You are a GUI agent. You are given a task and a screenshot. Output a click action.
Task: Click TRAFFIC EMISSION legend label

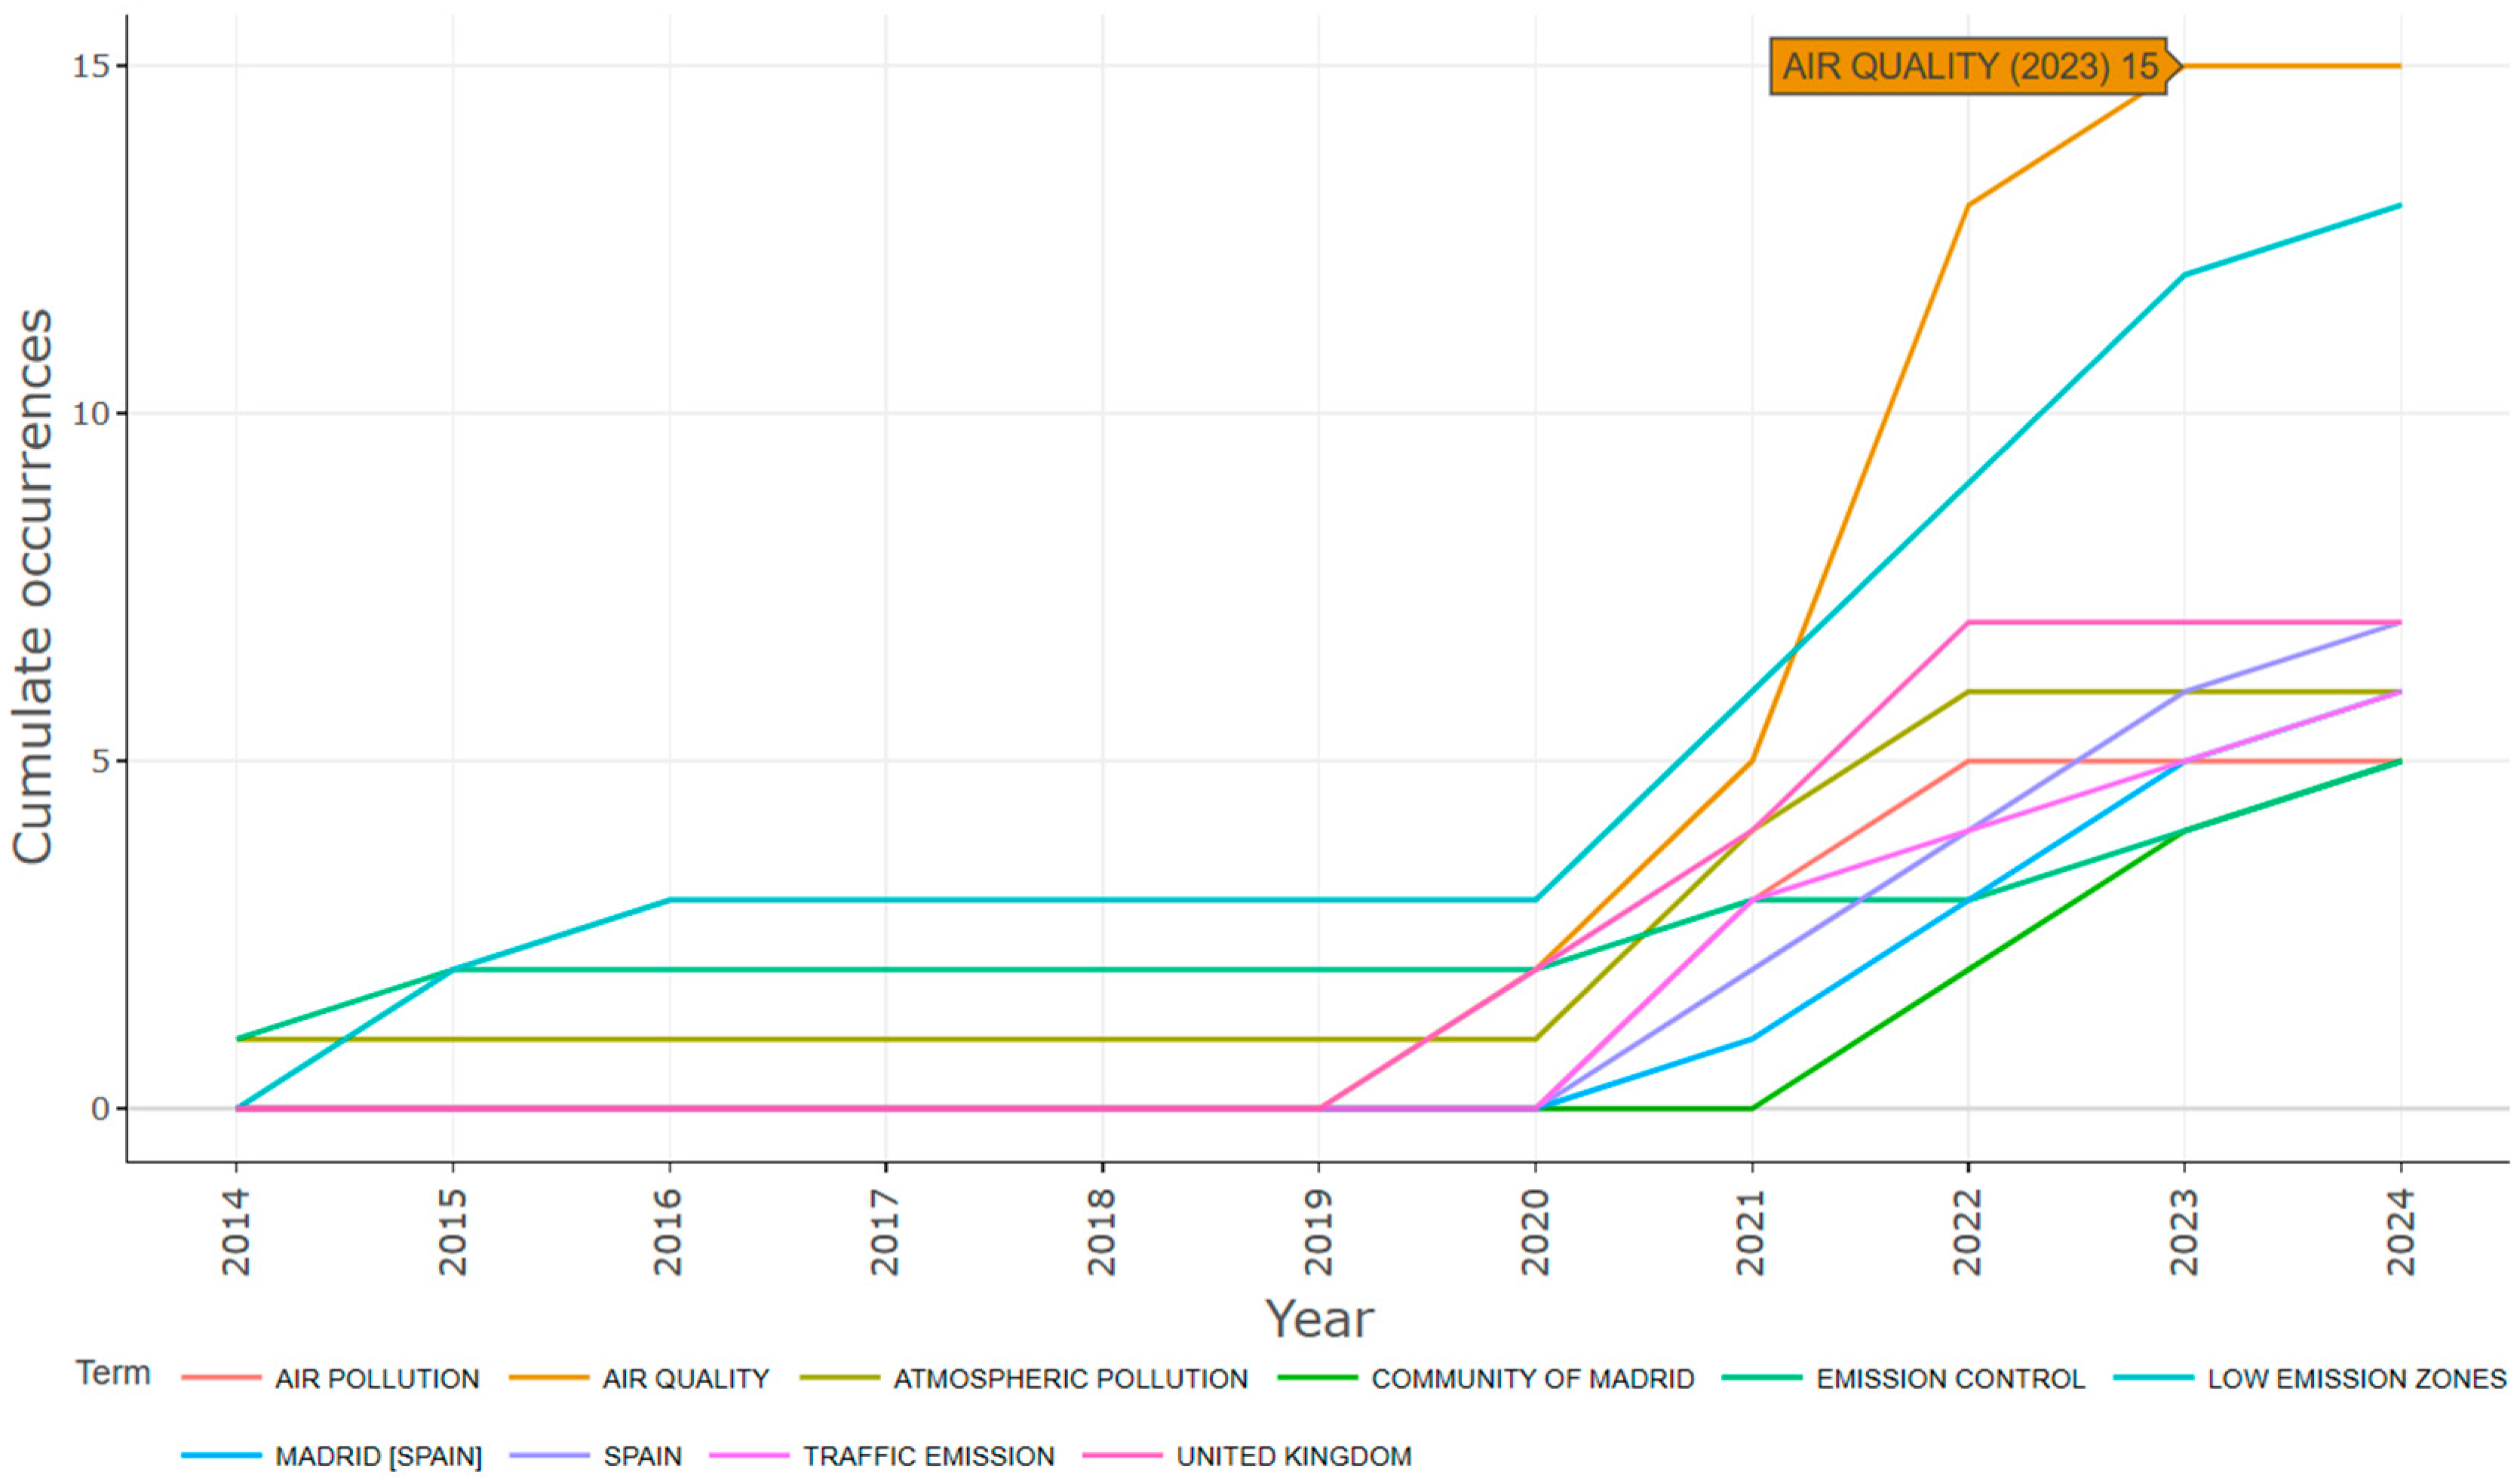(928, 1456)
